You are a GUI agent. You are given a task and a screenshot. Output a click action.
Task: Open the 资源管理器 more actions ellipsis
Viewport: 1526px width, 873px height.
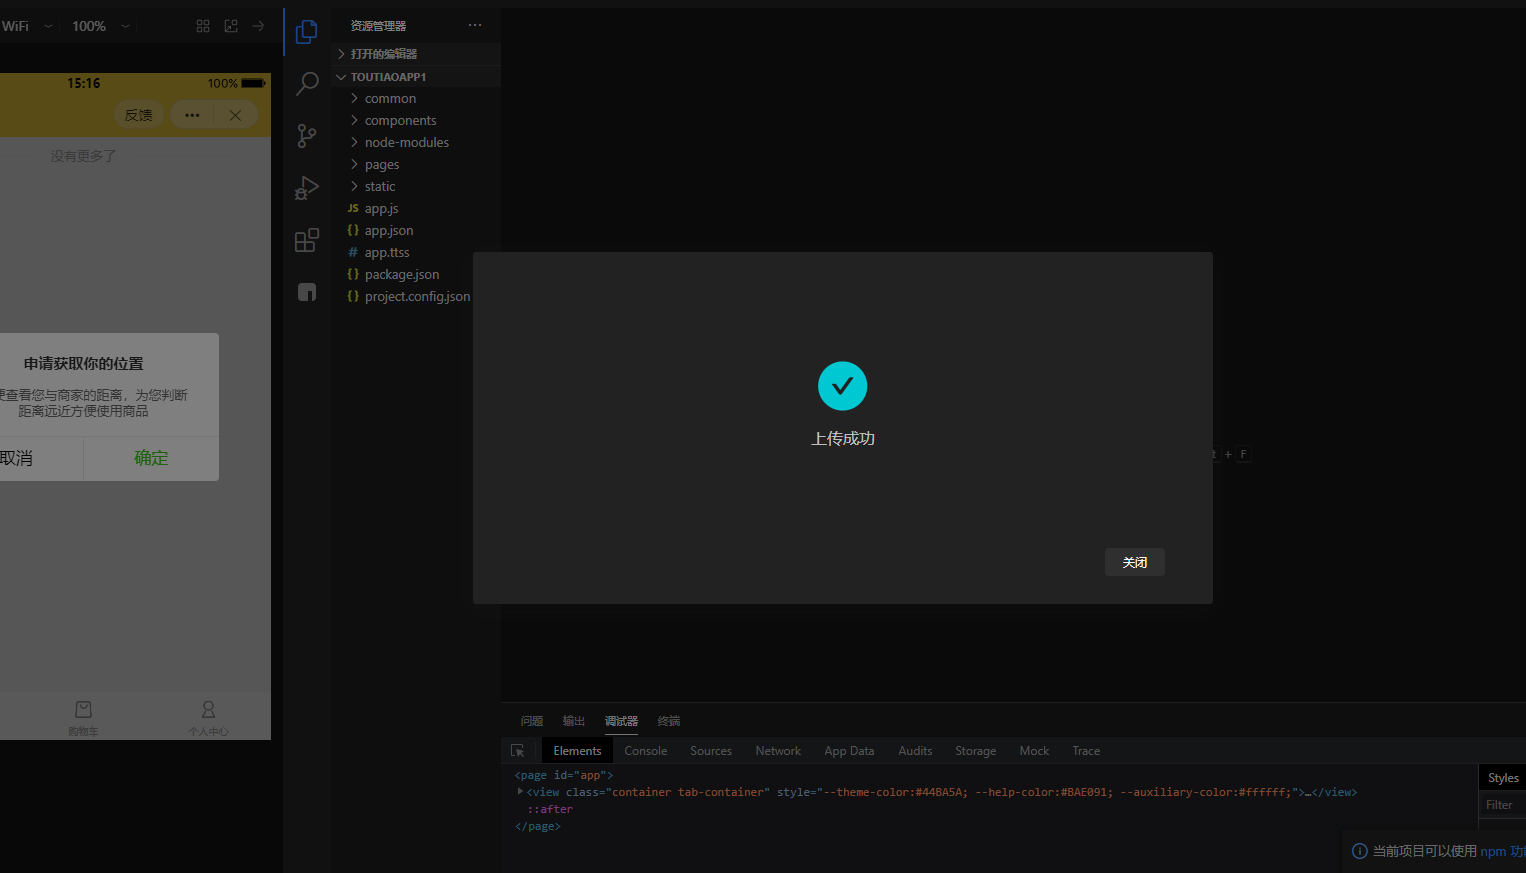[475, 25]
